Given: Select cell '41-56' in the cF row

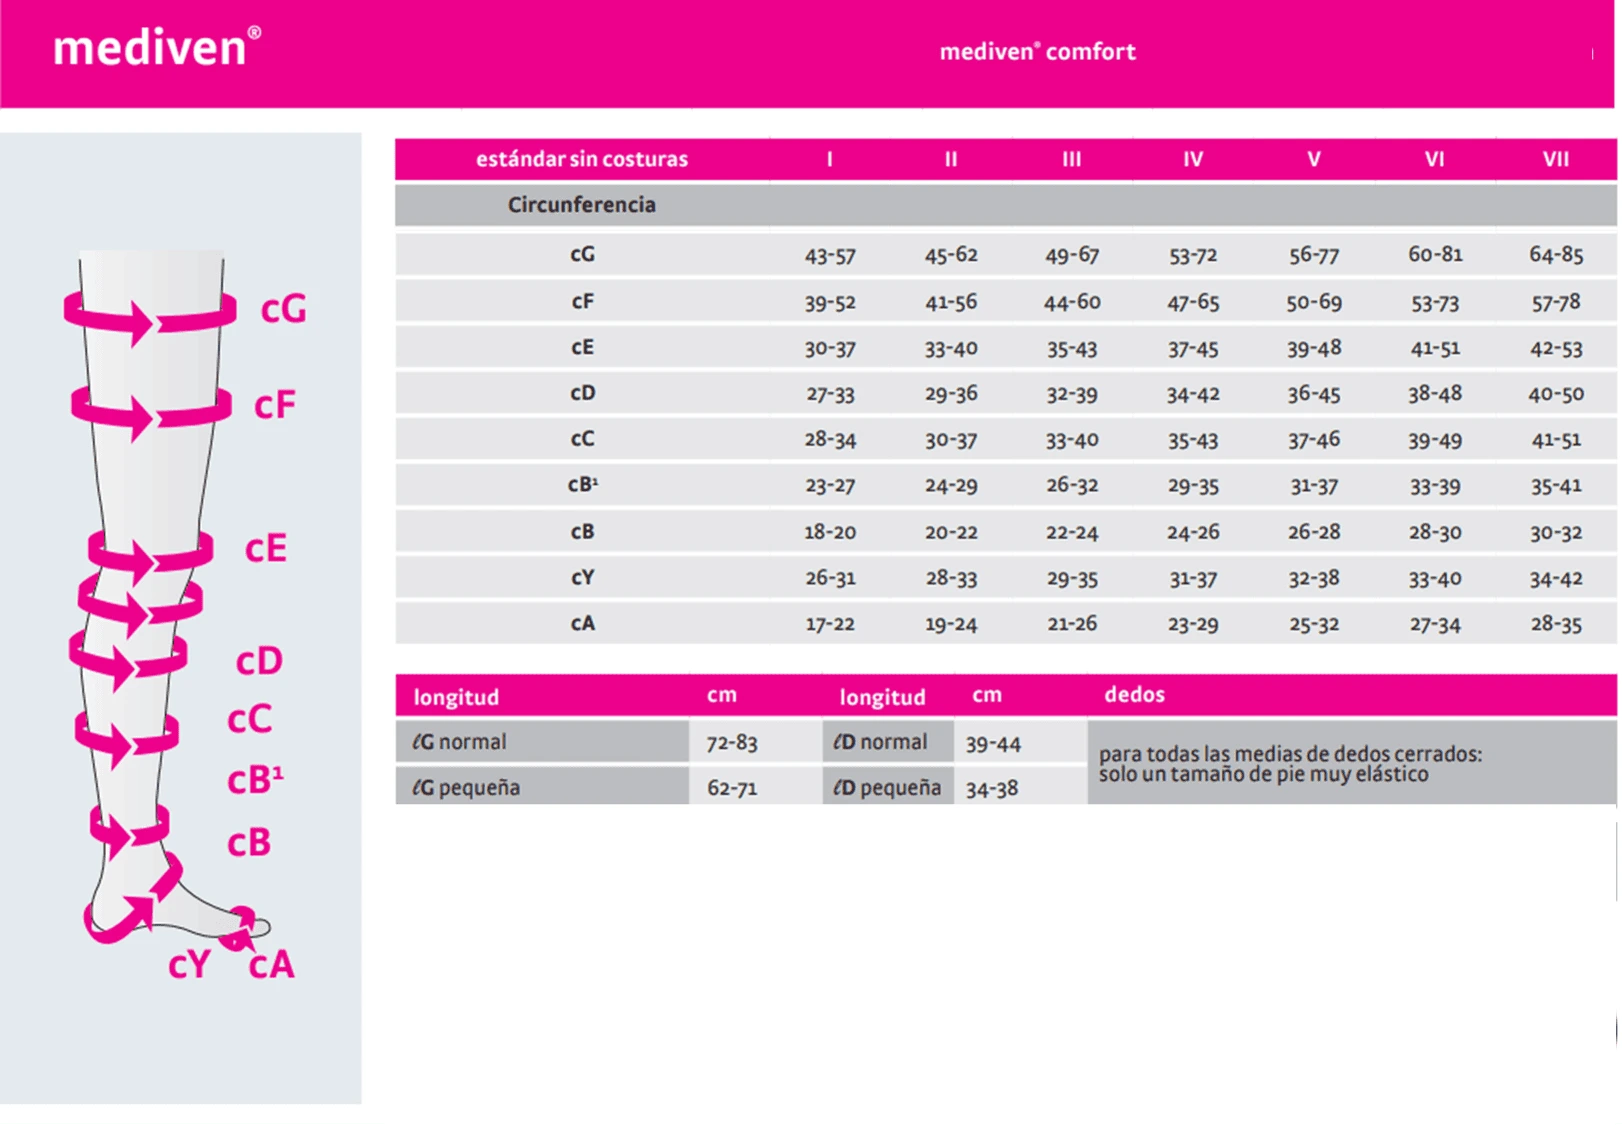Looking at the screenshot, I should click(951, 302).
